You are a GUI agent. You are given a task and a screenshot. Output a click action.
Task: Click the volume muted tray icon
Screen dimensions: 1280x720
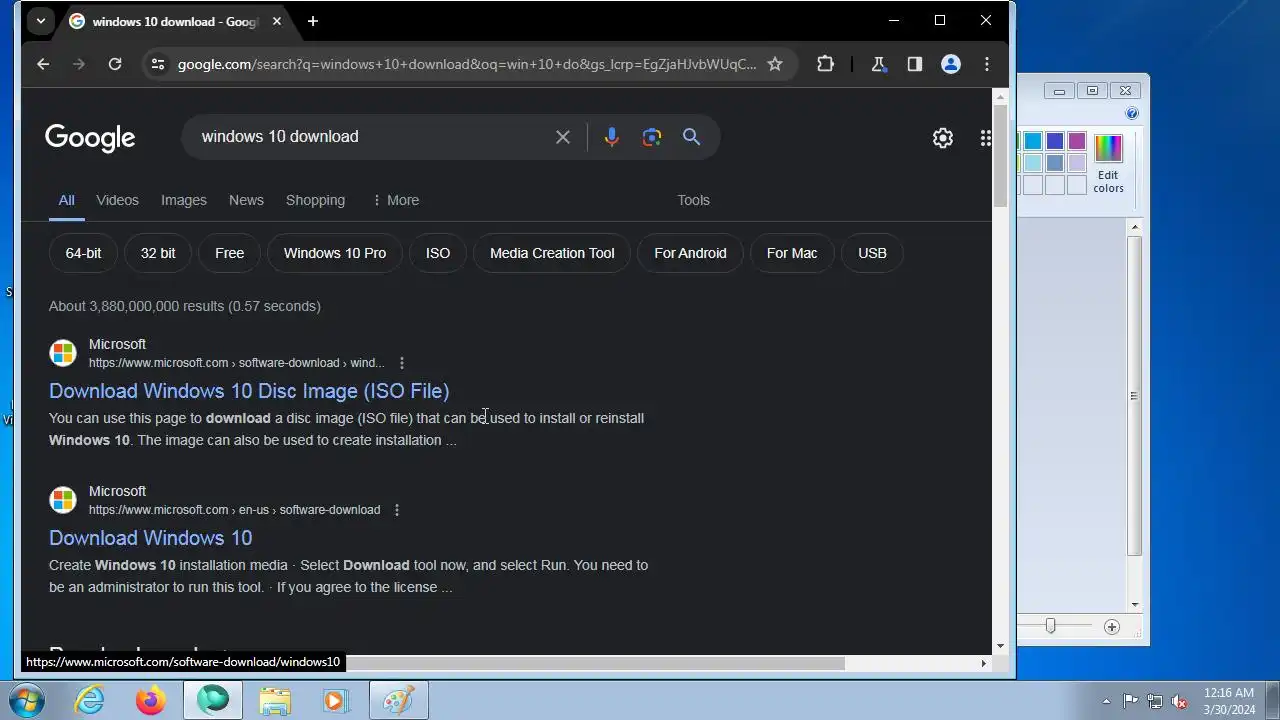coord(1180,701)
